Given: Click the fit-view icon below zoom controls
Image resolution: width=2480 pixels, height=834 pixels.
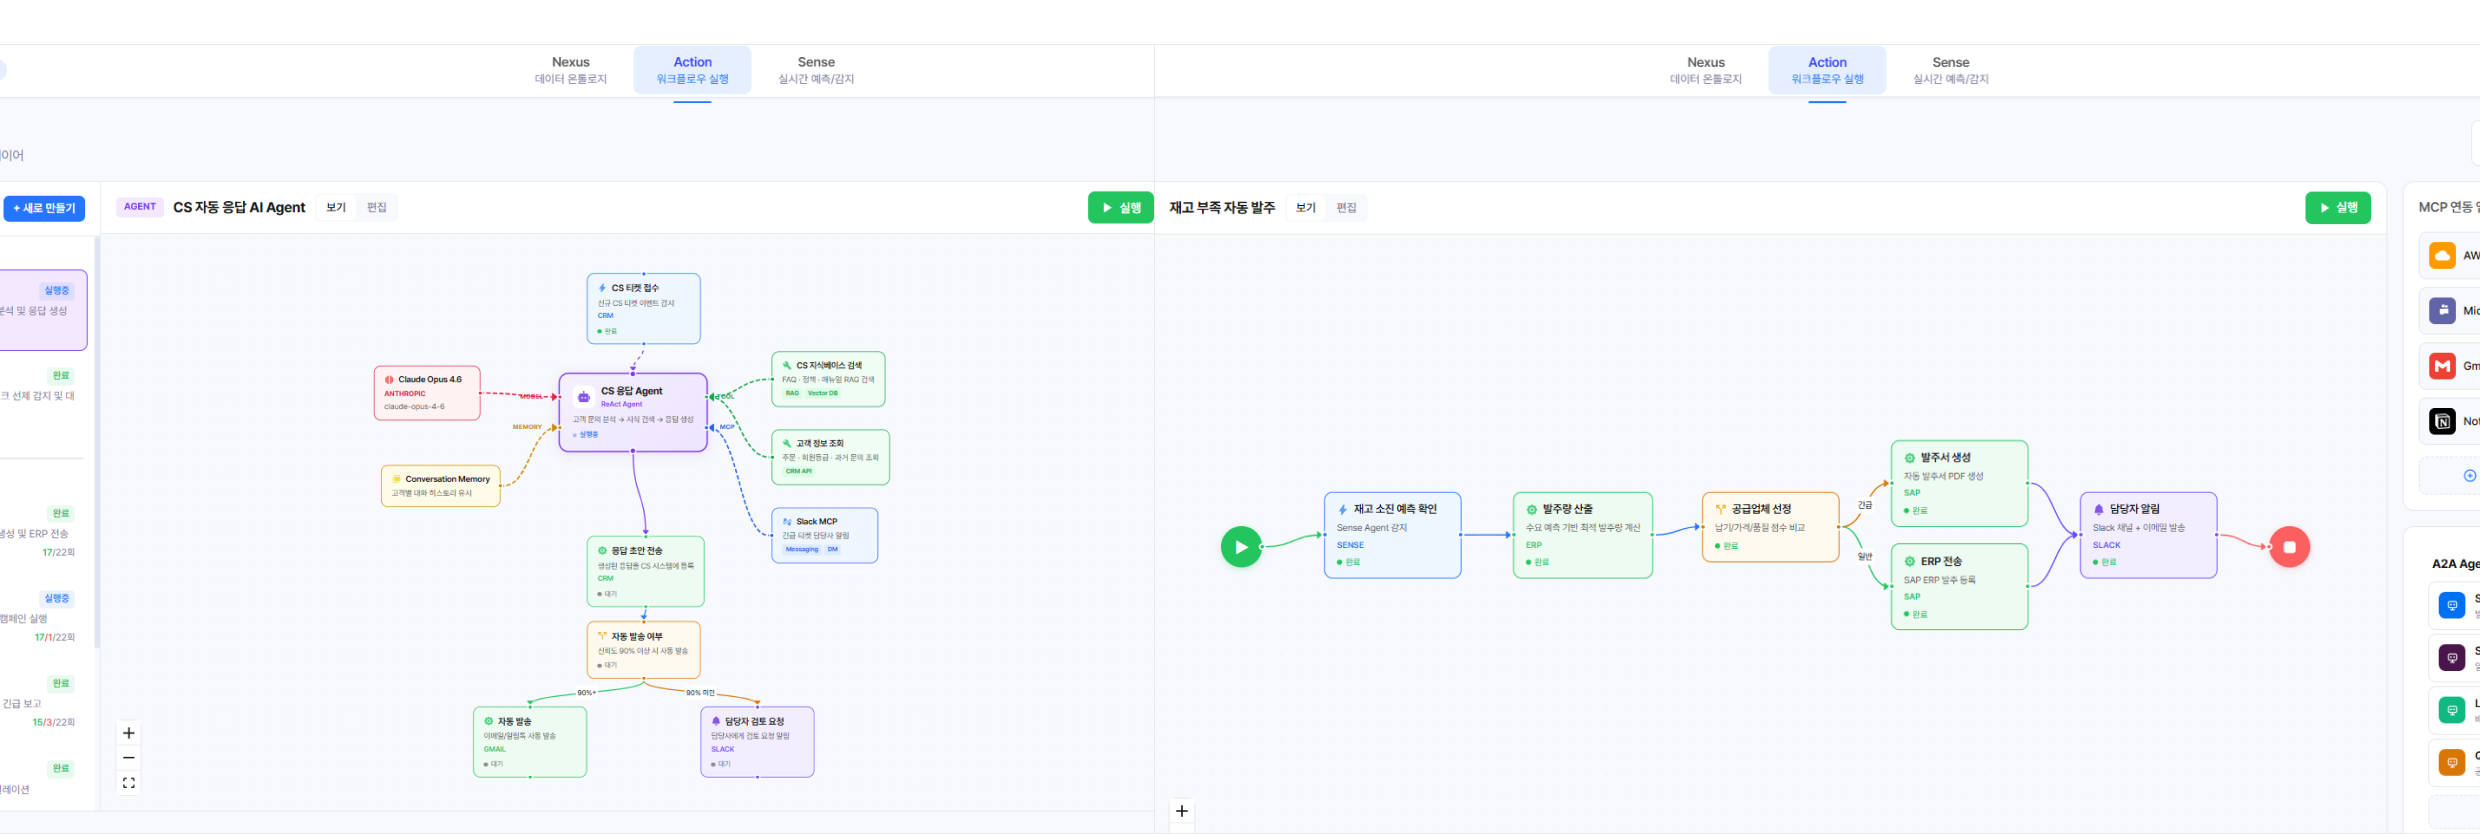Looking at the screenshot, I should click(129, 783).
